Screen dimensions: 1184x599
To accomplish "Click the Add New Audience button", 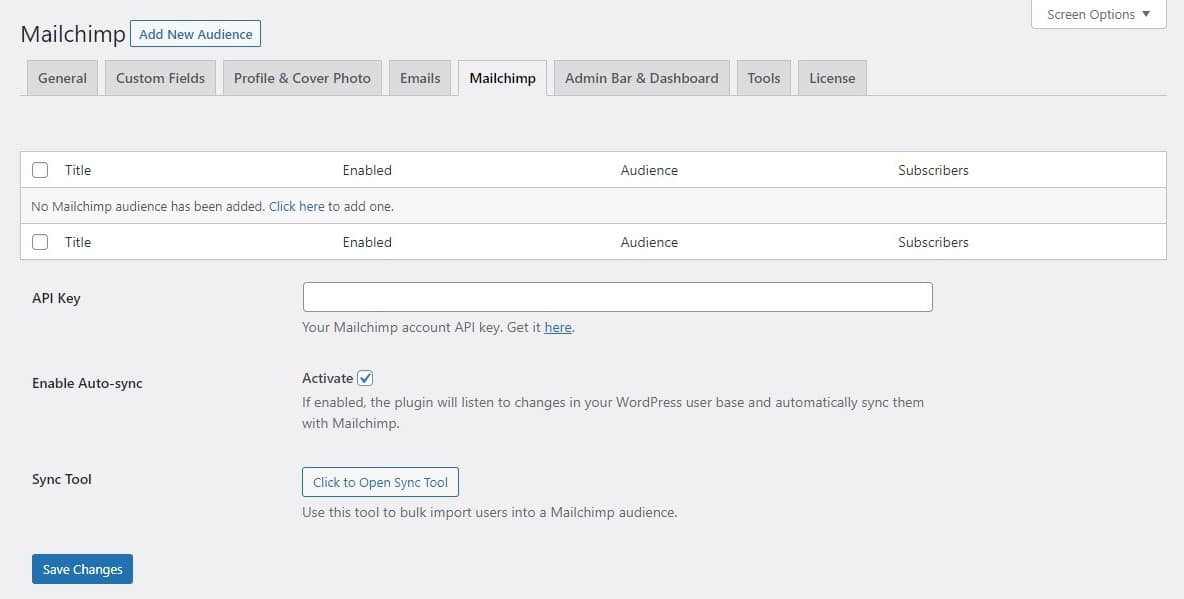I will click(196, 34).
